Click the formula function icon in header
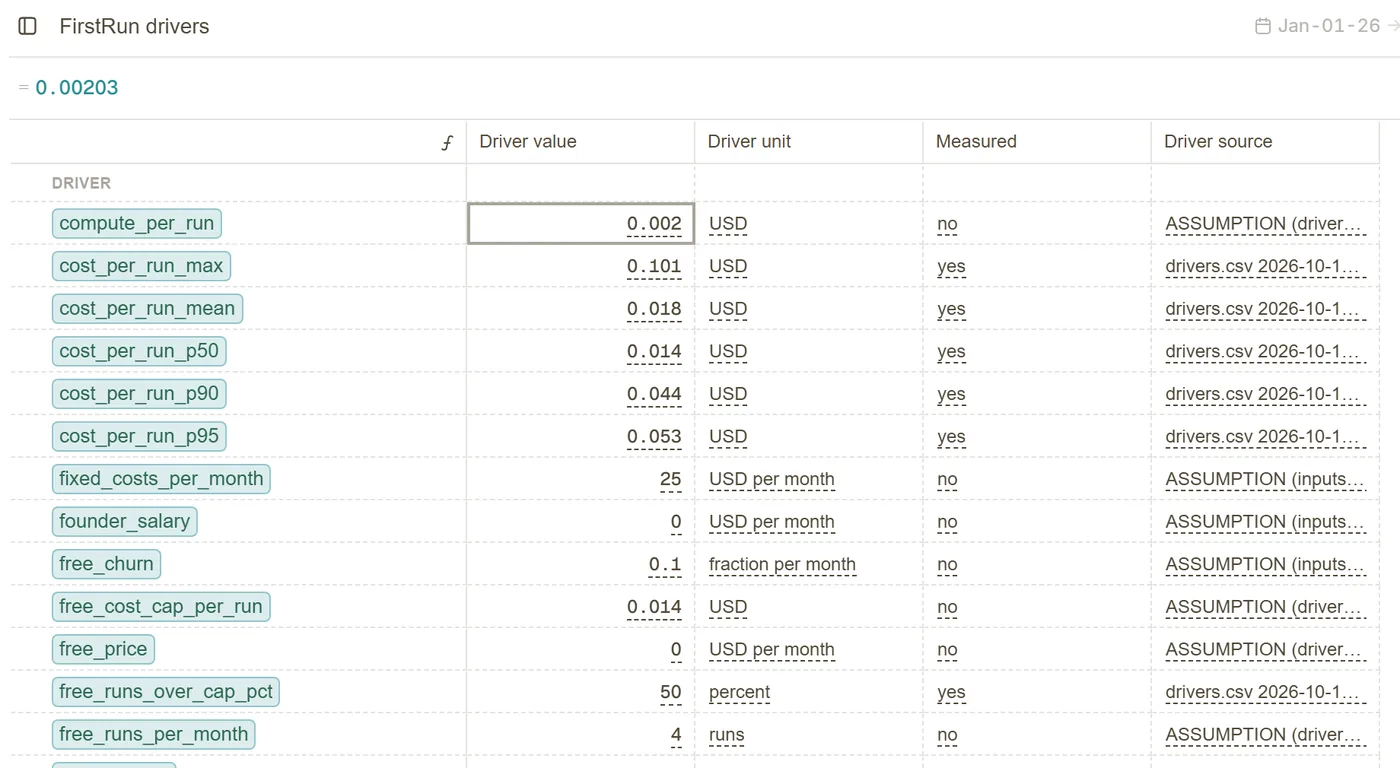This screenshot has height=768, width=1400. coord(447,142)
